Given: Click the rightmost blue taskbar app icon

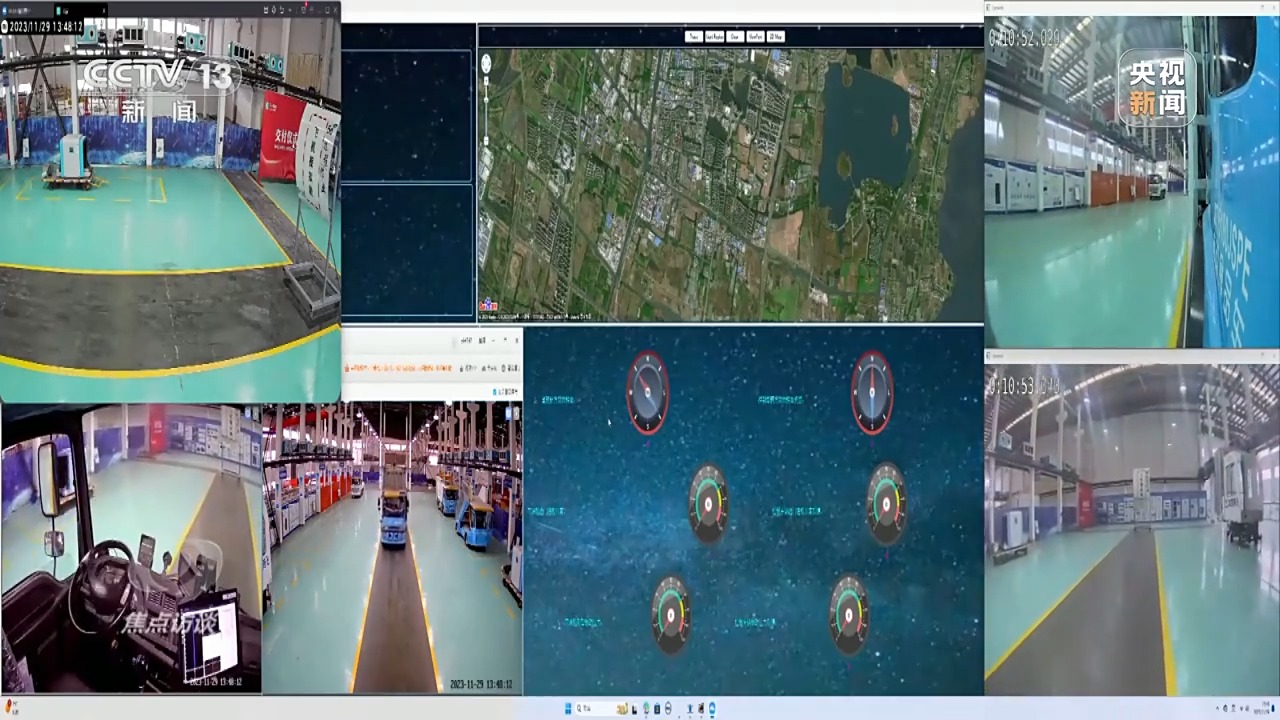Looking at the screenshot, I should (712, 709).
